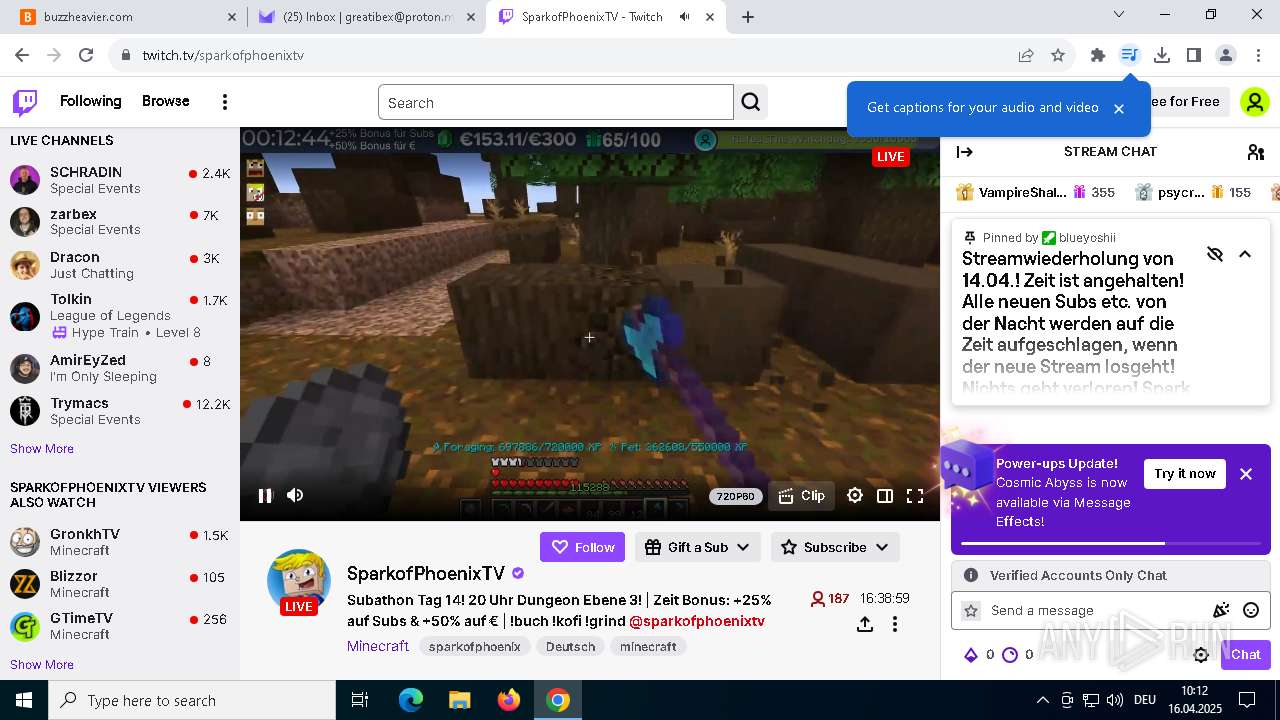Open the Windows Start menu
Viewport: 1280px width, 720px height.
(x=24, y=700)
